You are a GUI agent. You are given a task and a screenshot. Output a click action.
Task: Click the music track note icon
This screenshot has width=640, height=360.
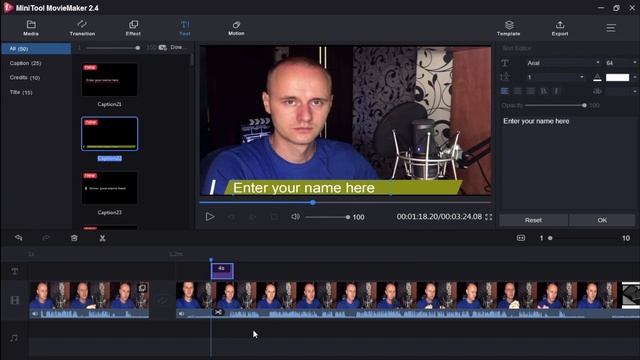point(14,338)
